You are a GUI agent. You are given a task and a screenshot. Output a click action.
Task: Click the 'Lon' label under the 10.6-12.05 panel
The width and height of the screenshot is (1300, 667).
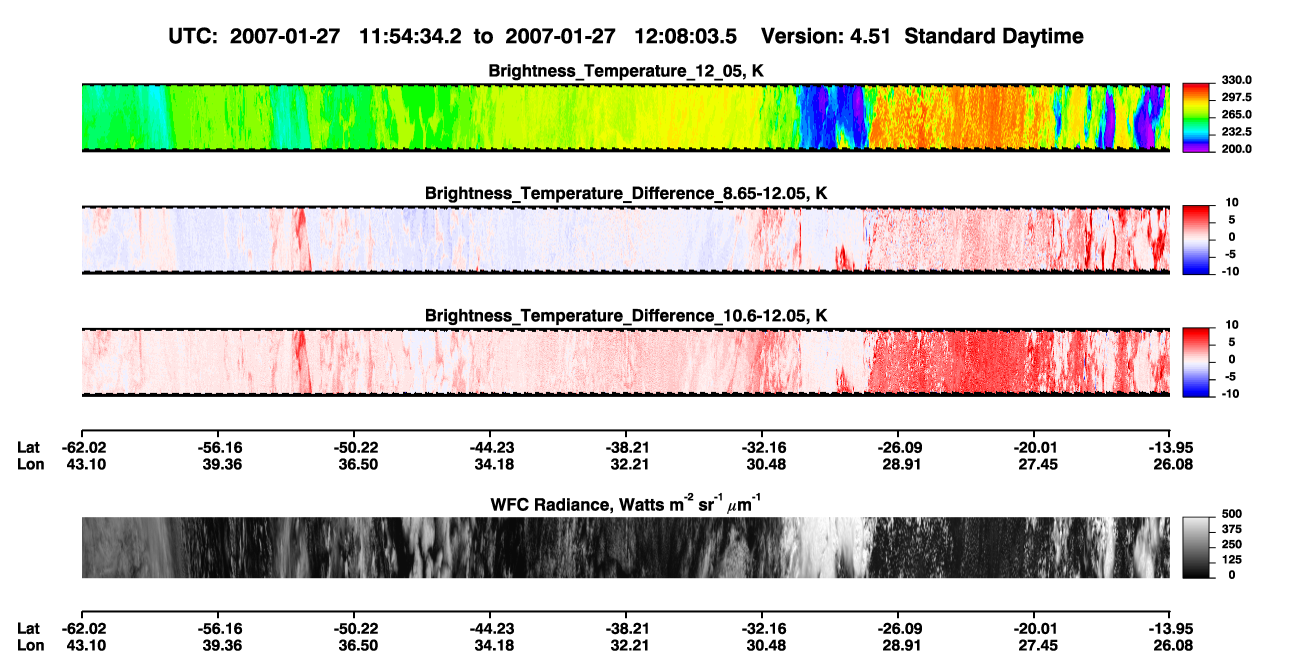29,464
